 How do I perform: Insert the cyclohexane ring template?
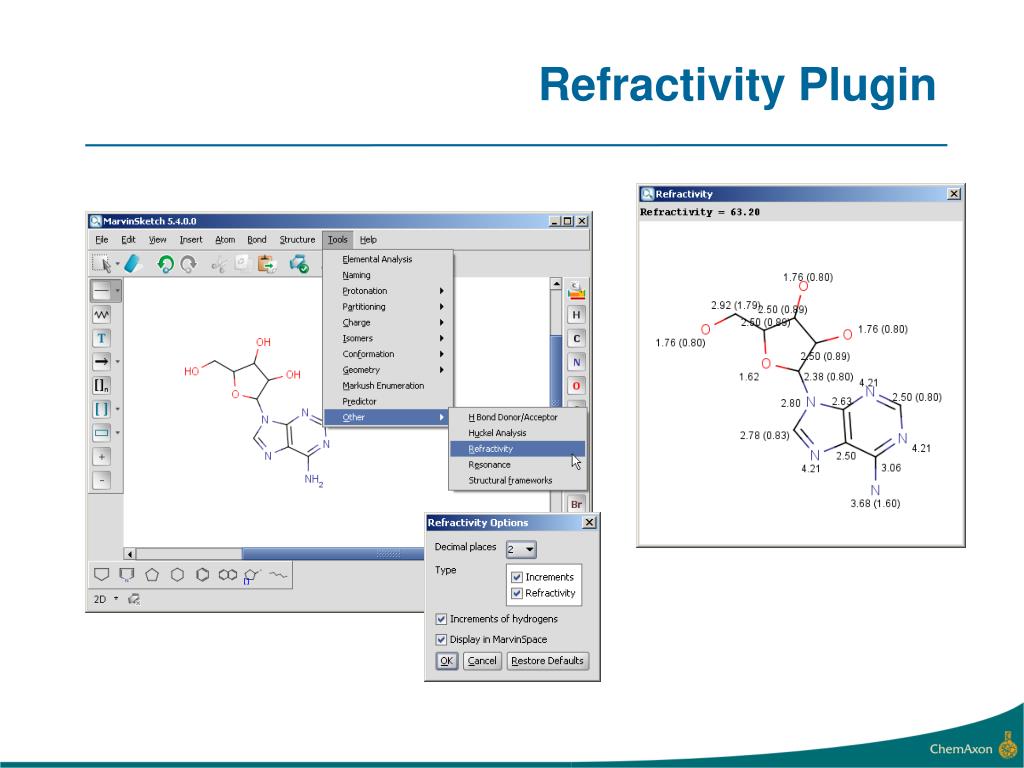tap(177, 575)
